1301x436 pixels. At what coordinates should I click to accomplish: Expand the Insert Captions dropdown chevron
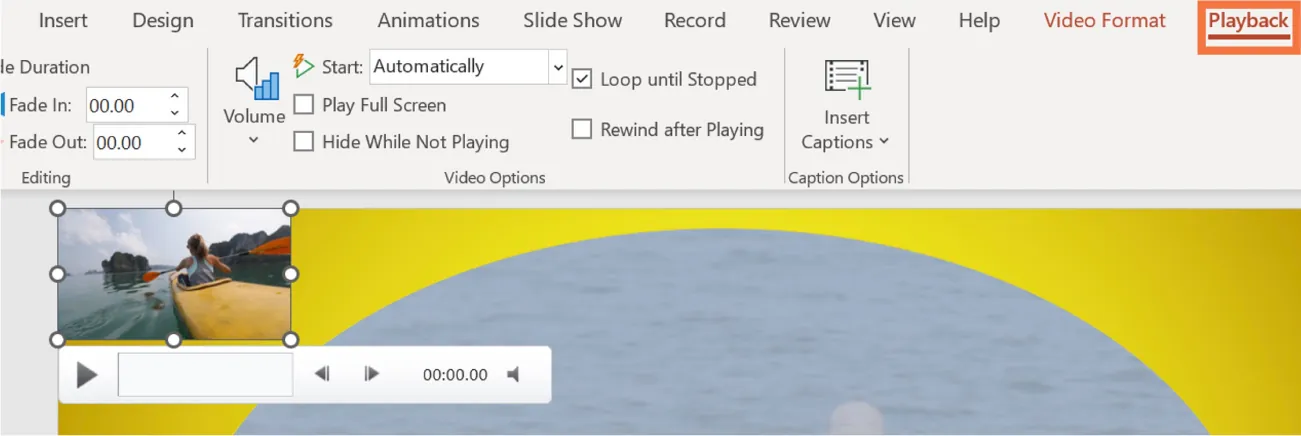point(884,142)
